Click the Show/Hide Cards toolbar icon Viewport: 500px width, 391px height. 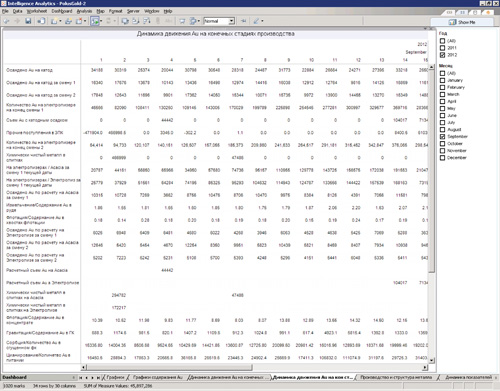point(193,21)
